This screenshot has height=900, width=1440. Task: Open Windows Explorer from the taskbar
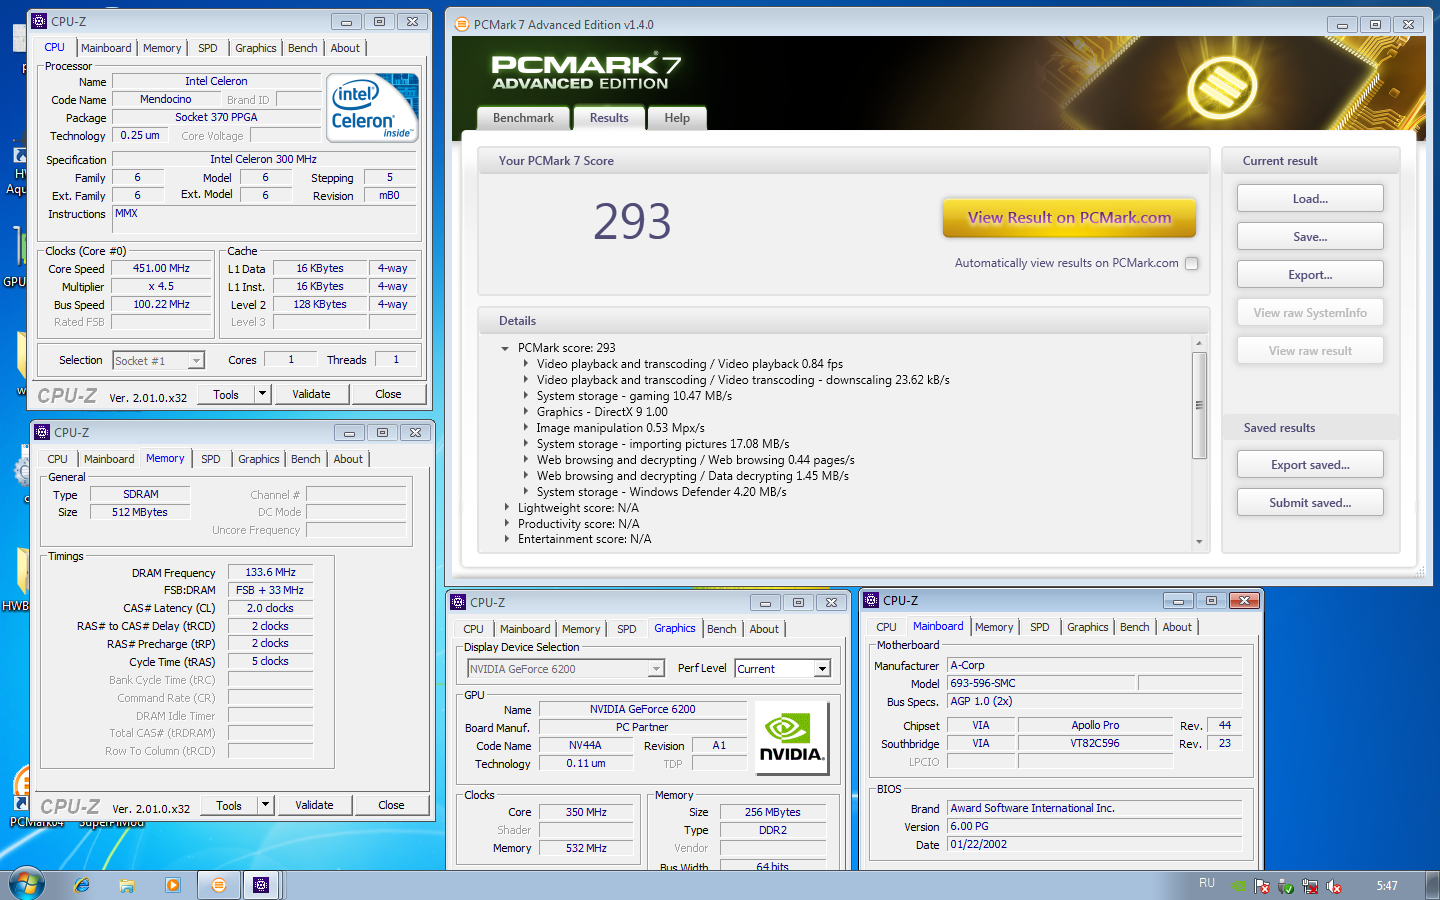[x=127, y=885]
